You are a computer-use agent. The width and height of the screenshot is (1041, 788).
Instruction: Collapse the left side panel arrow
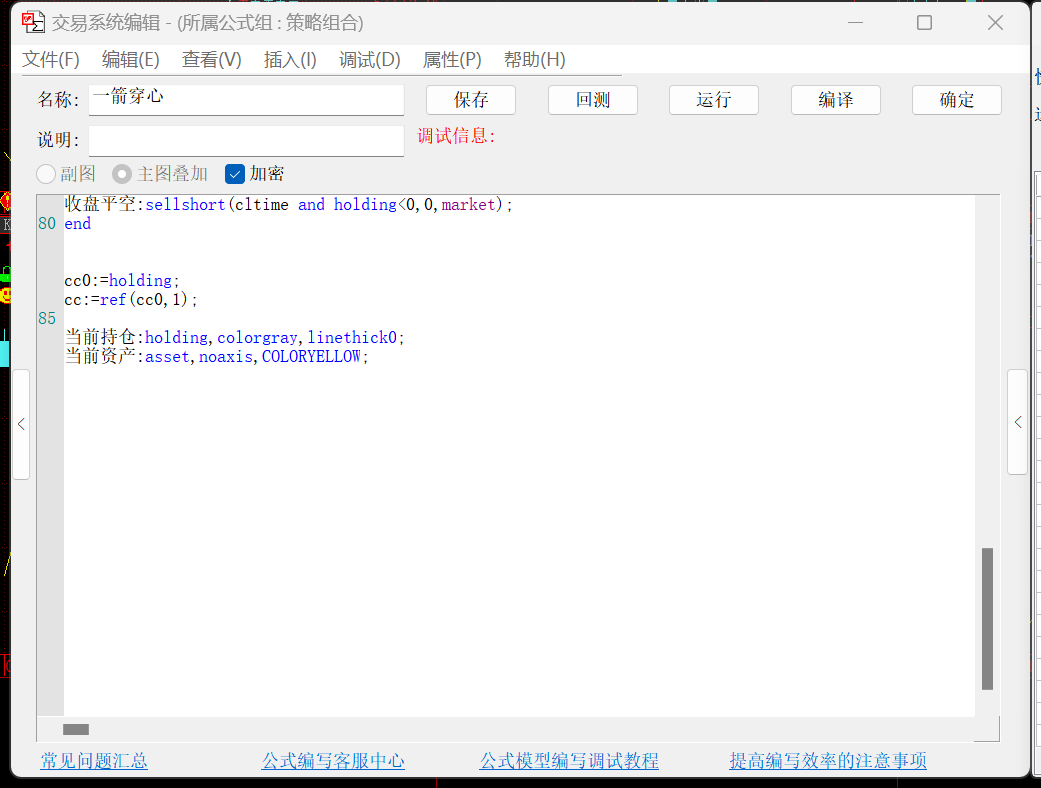coord(21,424)
